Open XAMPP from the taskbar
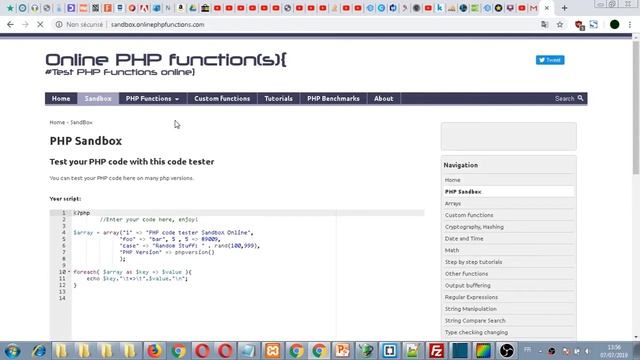The height and width of the screenshot is (360, 640). pos(272,351)
